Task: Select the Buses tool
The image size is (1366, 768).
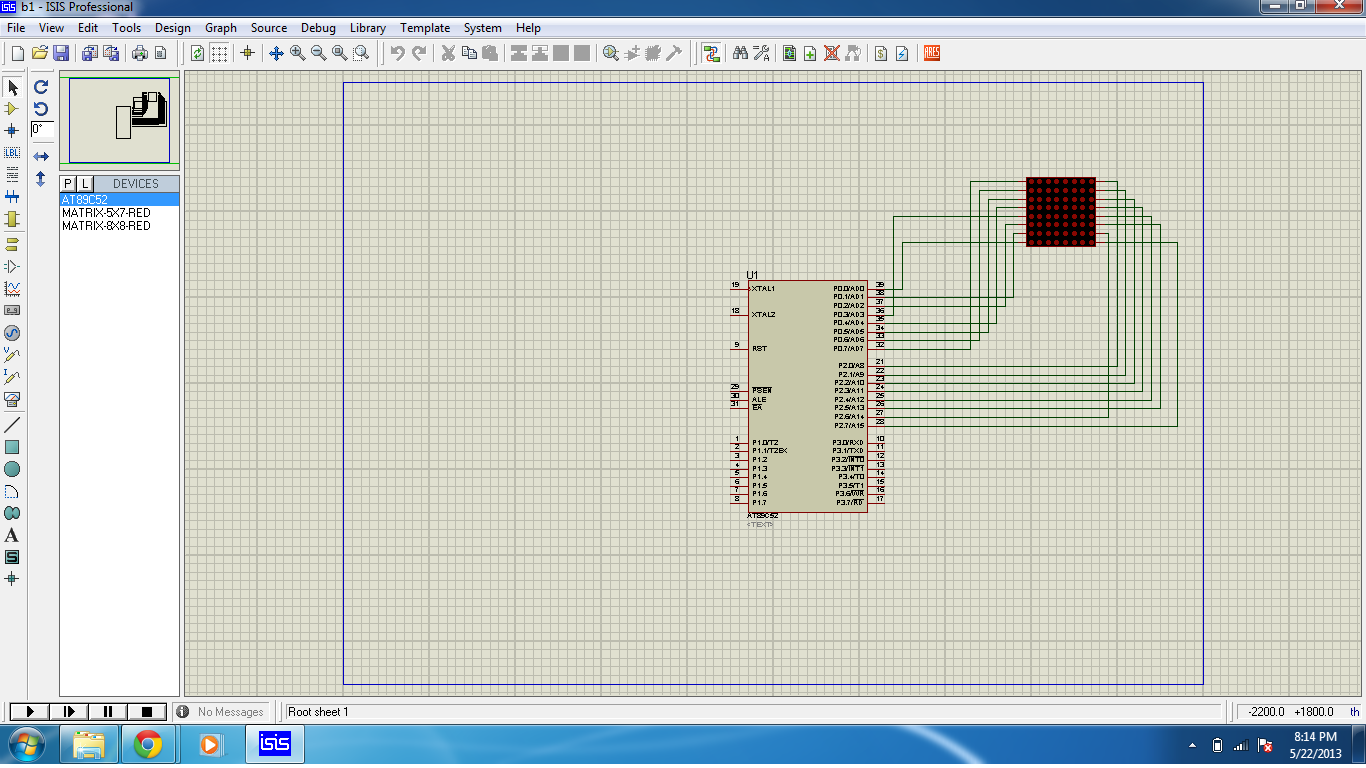Action: (x=12, y=197)
